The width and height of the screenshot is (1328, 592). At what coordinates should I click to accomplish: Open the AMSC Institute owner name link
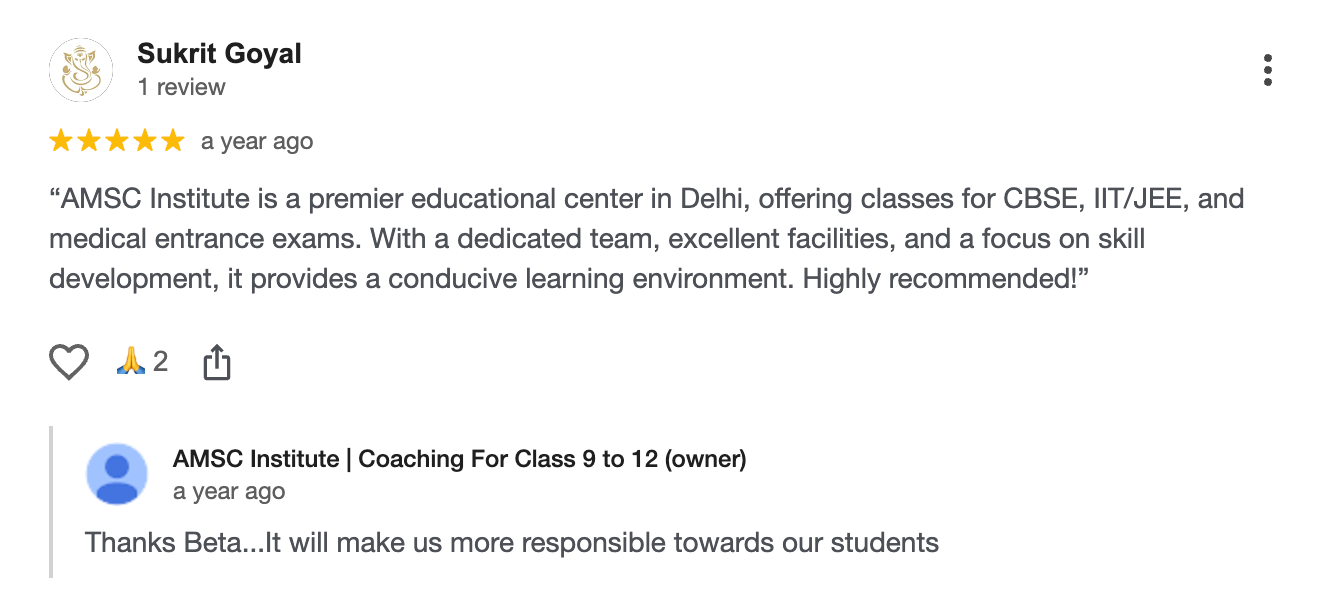click(x=459, y=459)
